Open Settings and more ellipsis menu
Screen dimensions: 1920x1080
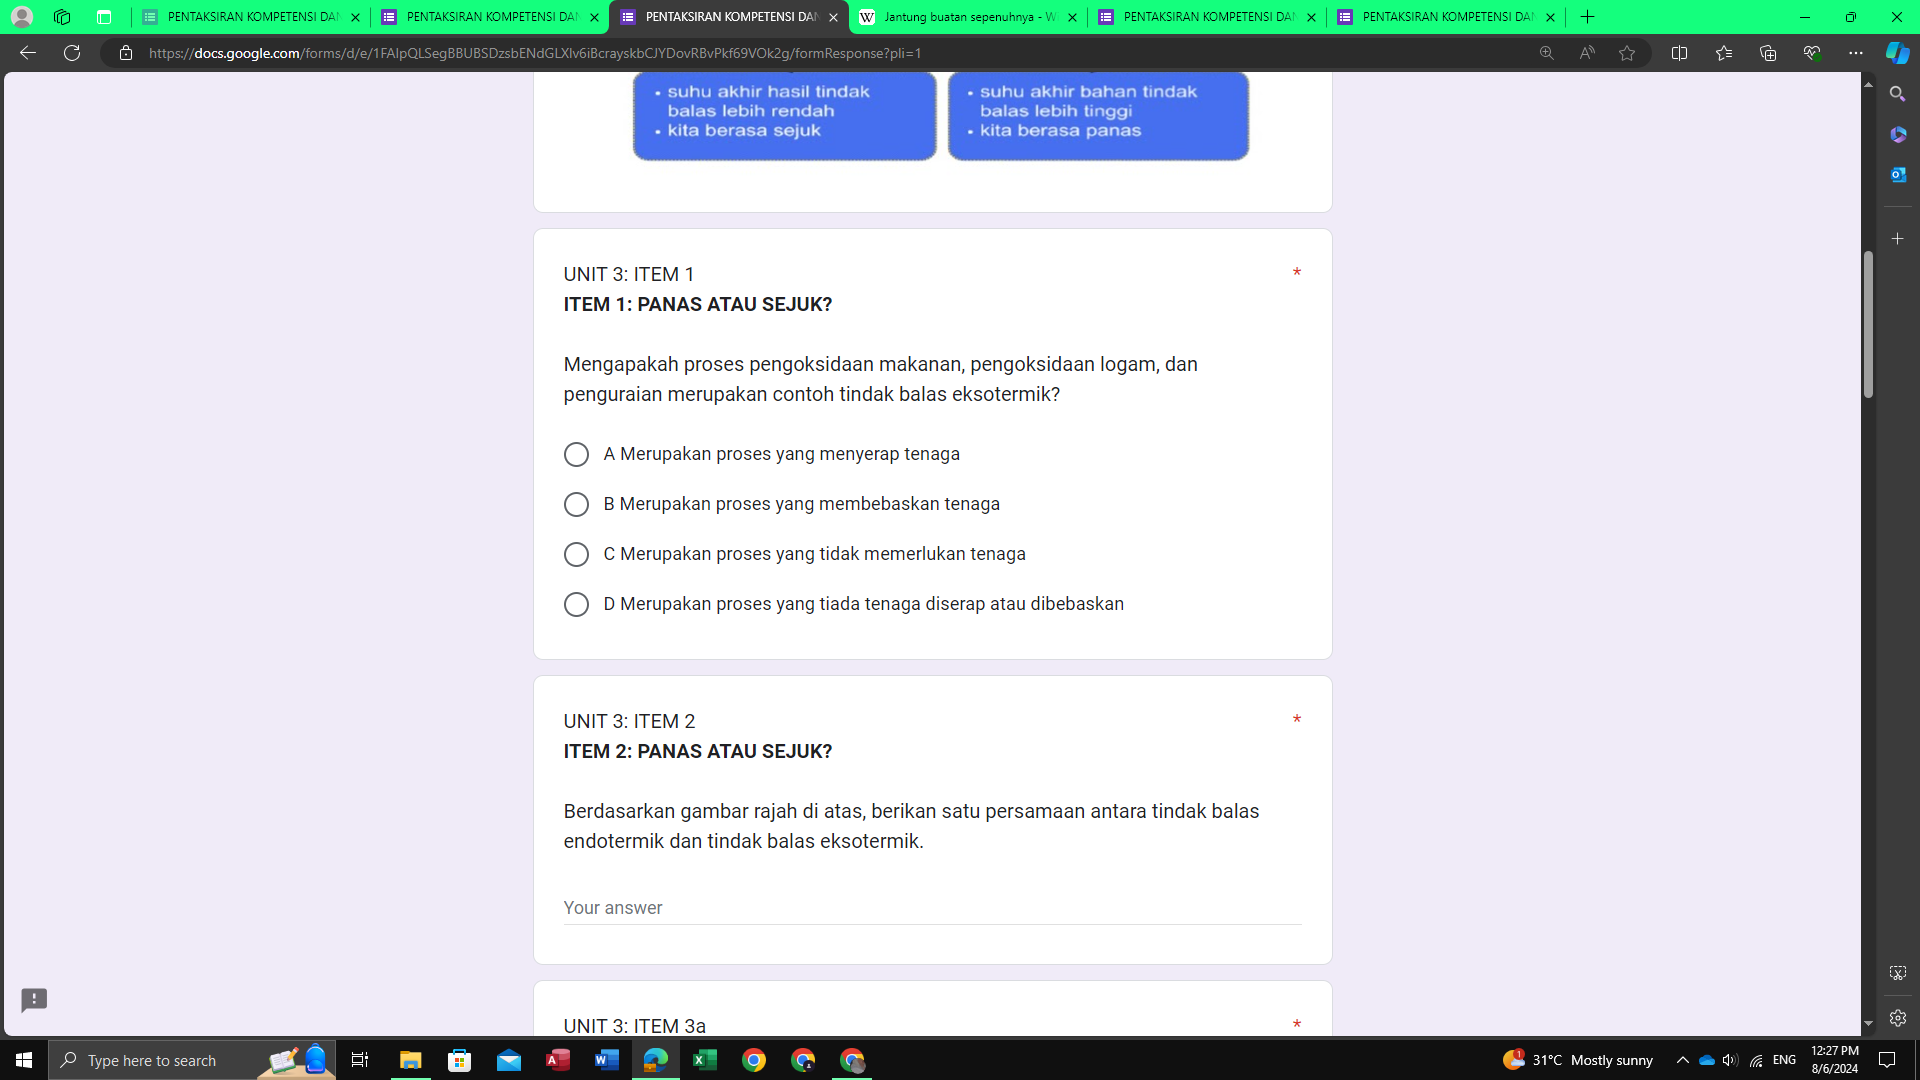point(1856,53)
